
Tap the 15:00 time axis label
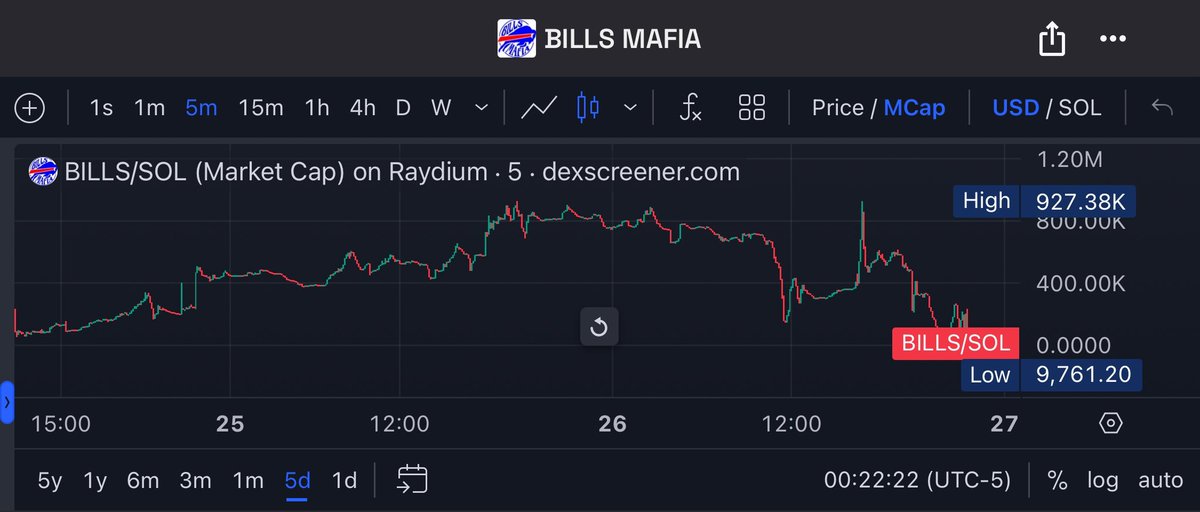61,424
